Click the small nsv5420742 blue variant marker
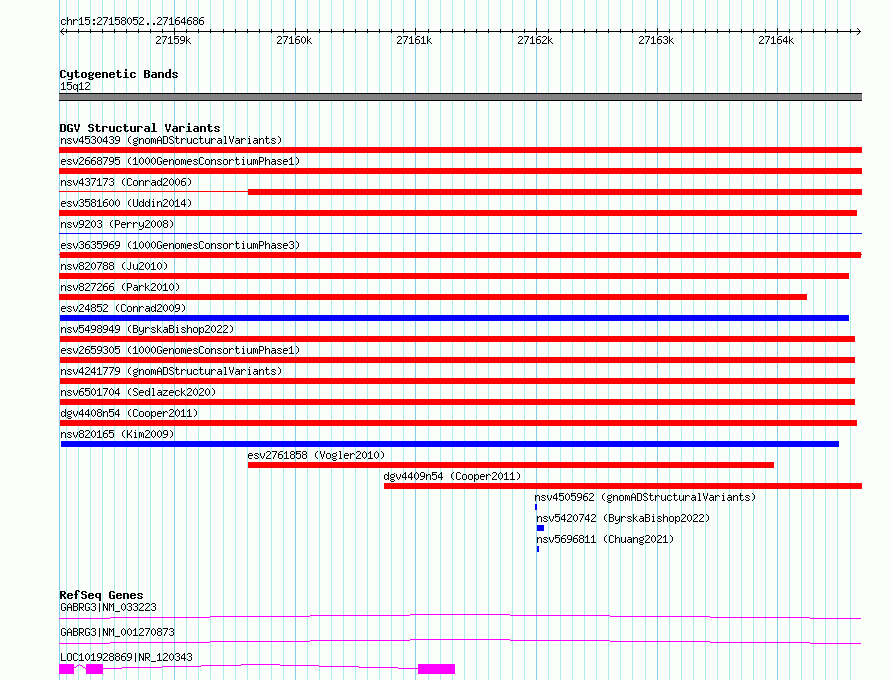Image resolution: width=890 pixels, height=680 pixels. pos(540,528)
